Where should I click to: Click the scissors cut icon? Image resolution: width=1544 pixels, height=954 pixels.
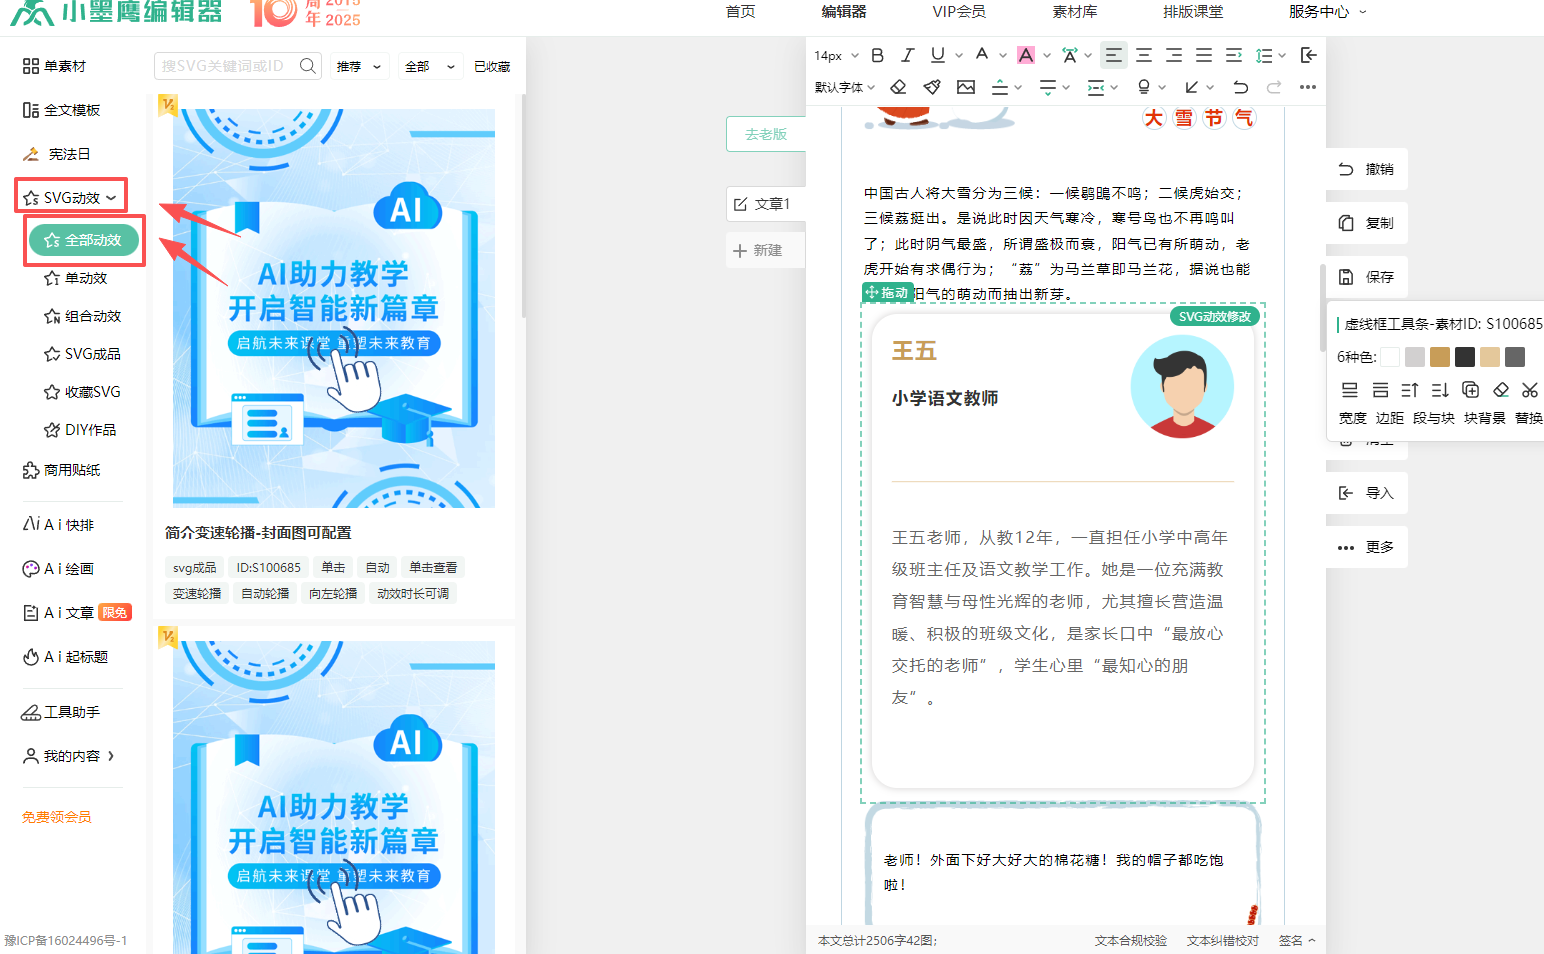(x=1530, y=390)
